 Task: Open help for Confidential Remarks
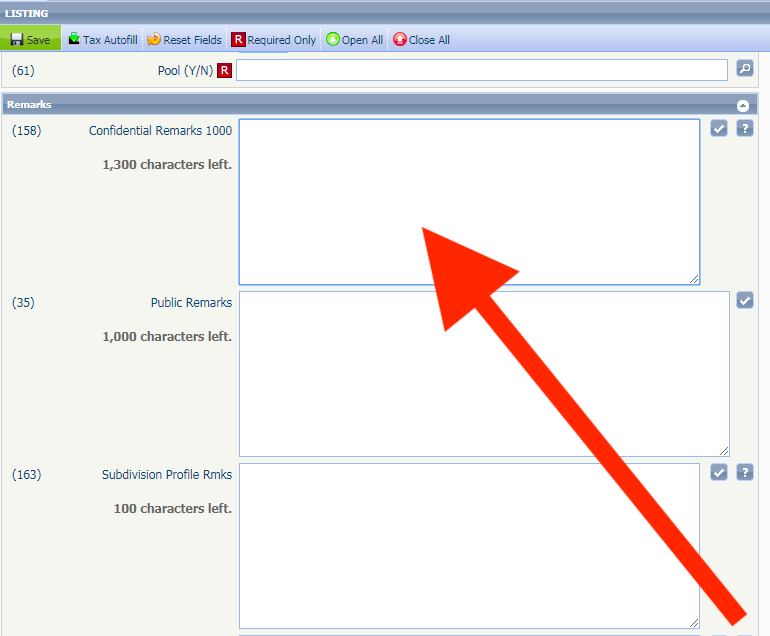pyautogui.click(x=744, y=129)
